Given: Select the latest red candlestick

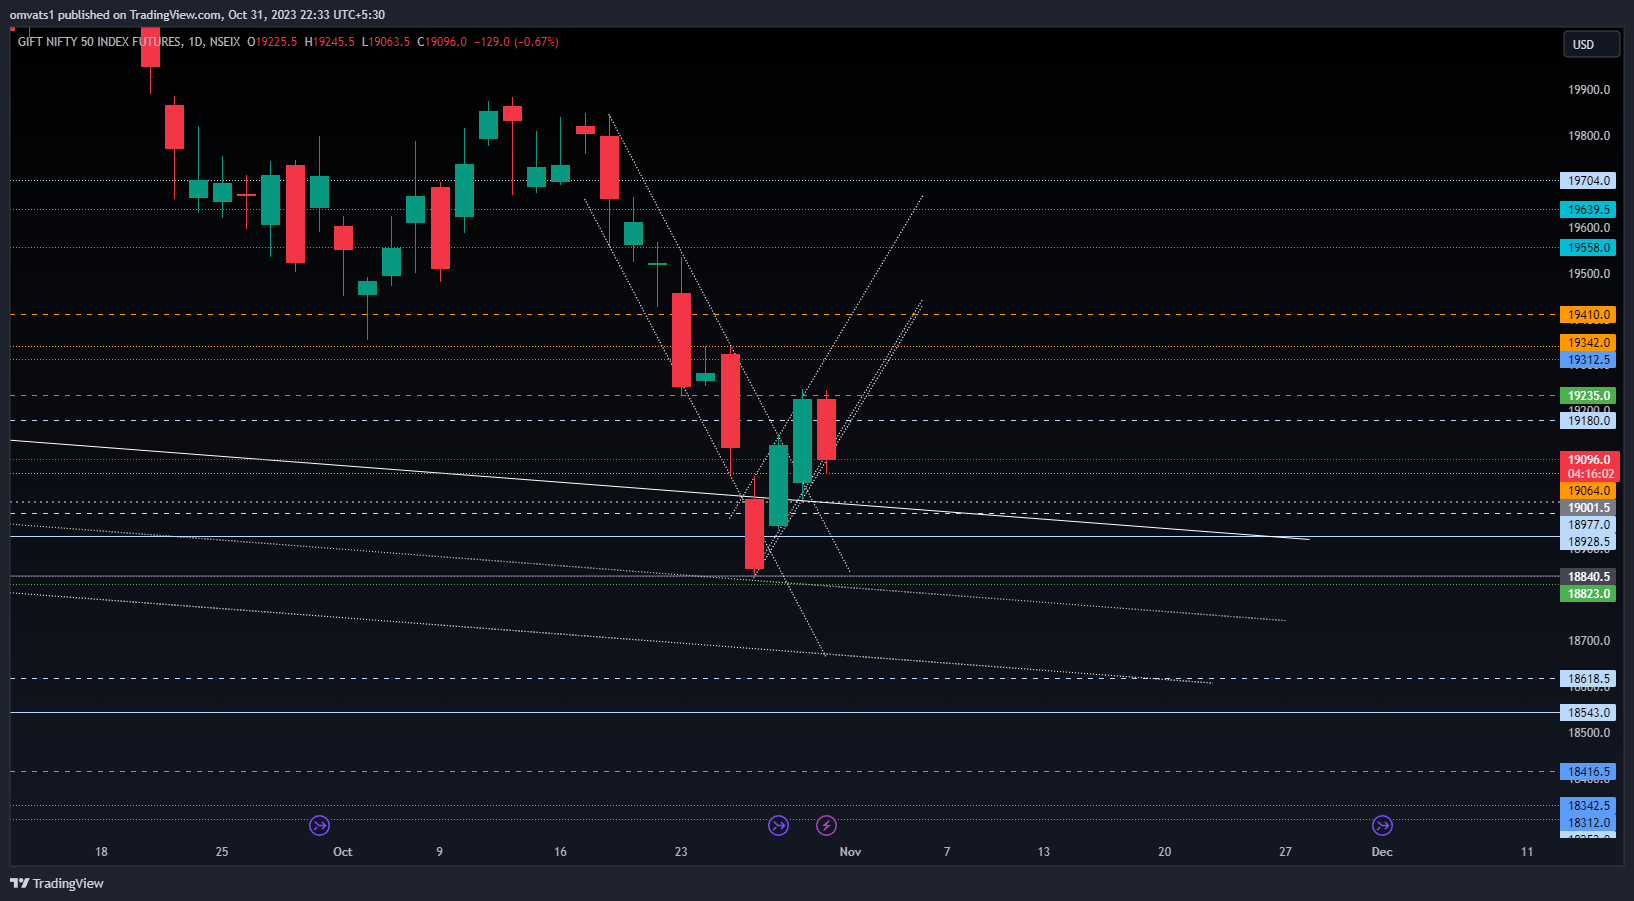Looking at the screenshot, I should click(x=826, y=429).
